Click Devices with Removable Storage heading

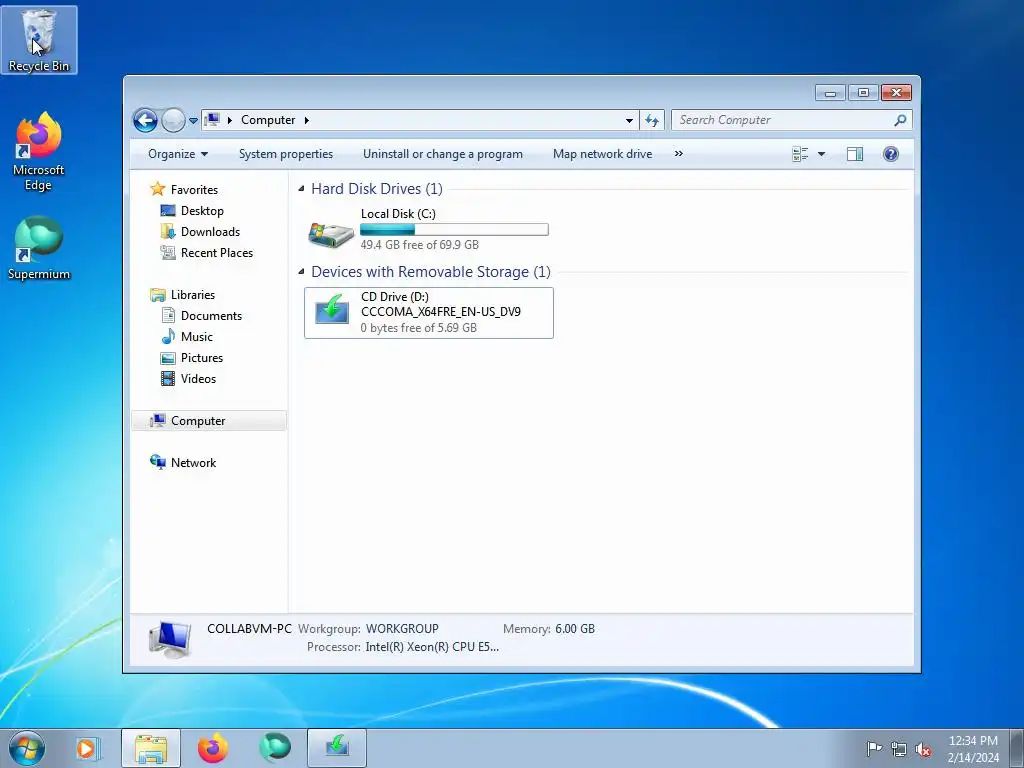pos(430,272)
